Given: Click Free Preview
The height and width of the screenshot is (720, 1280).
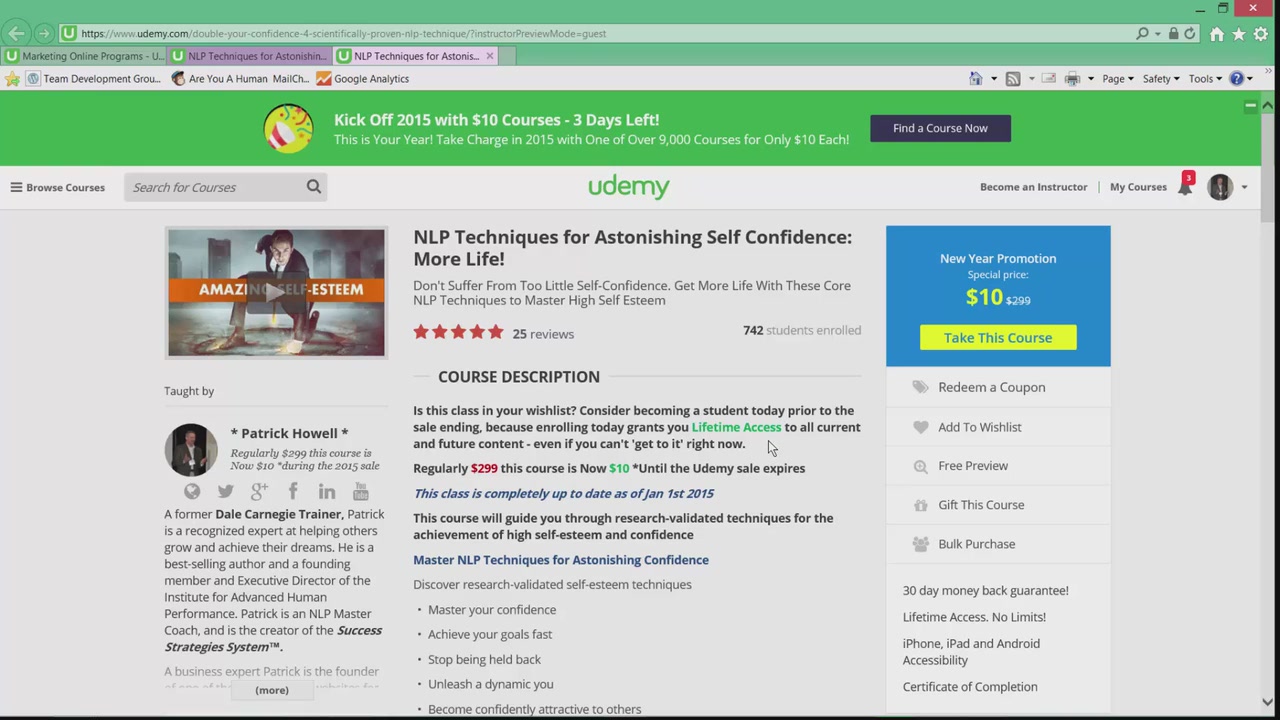Looking at the screenshot, I should 973,466.
